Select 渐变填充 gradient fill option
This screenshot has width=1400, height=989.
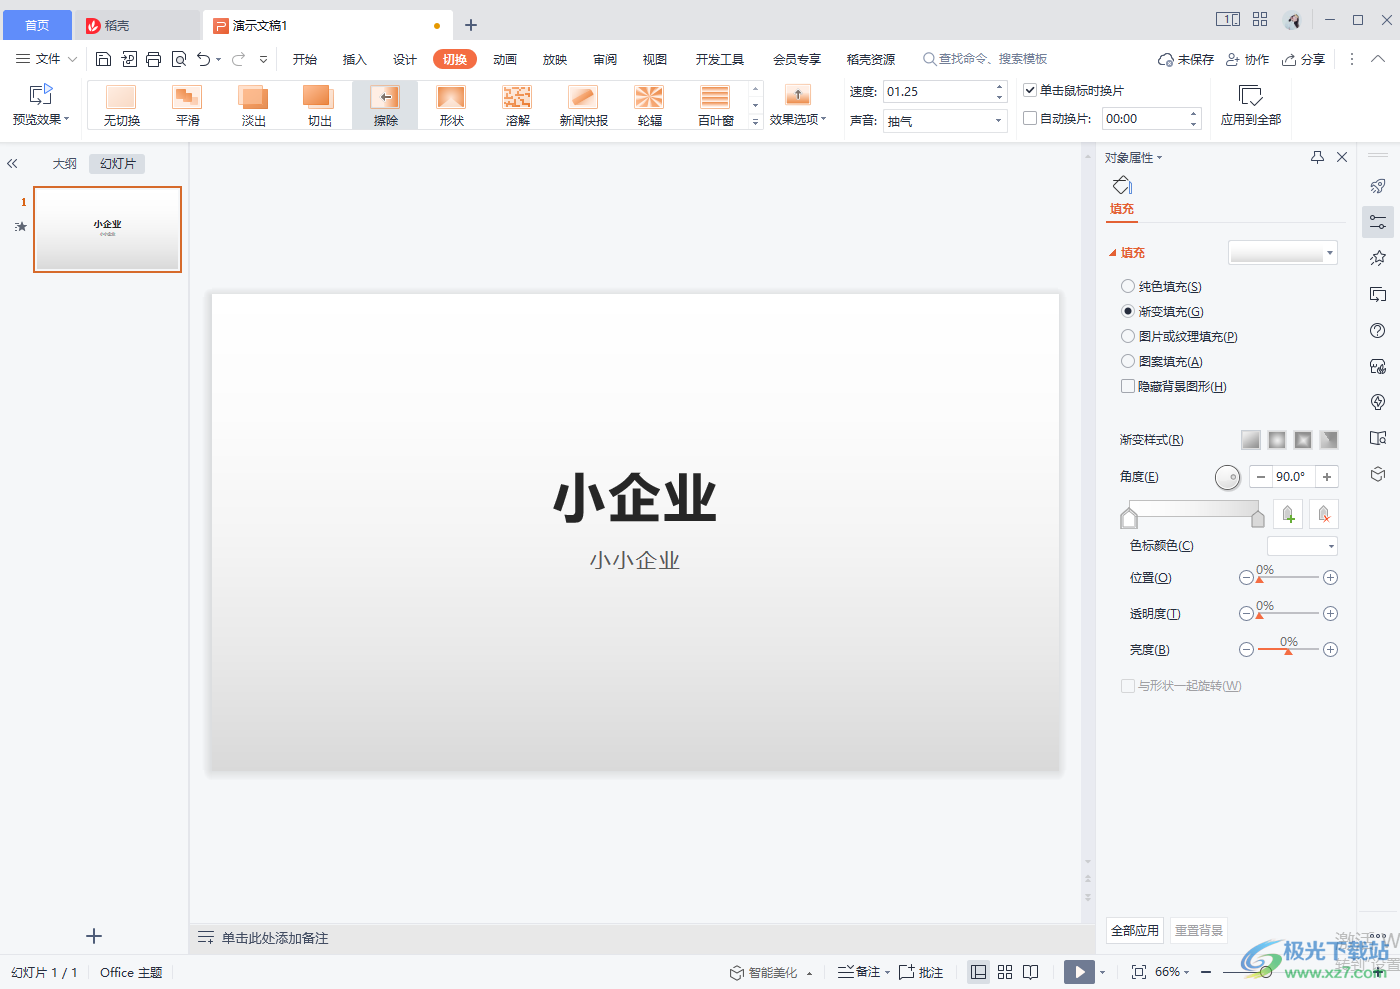tap(1162, 312)
